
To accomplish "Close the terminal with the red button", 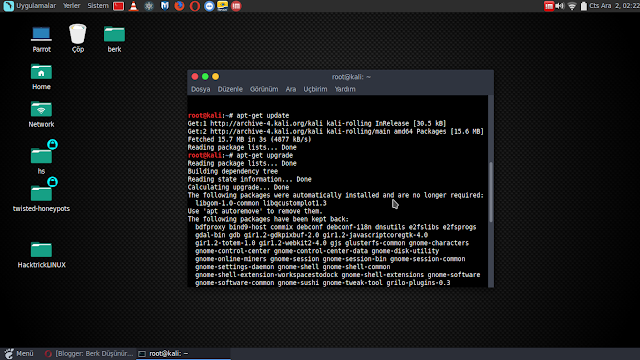I will pos(195,76).
